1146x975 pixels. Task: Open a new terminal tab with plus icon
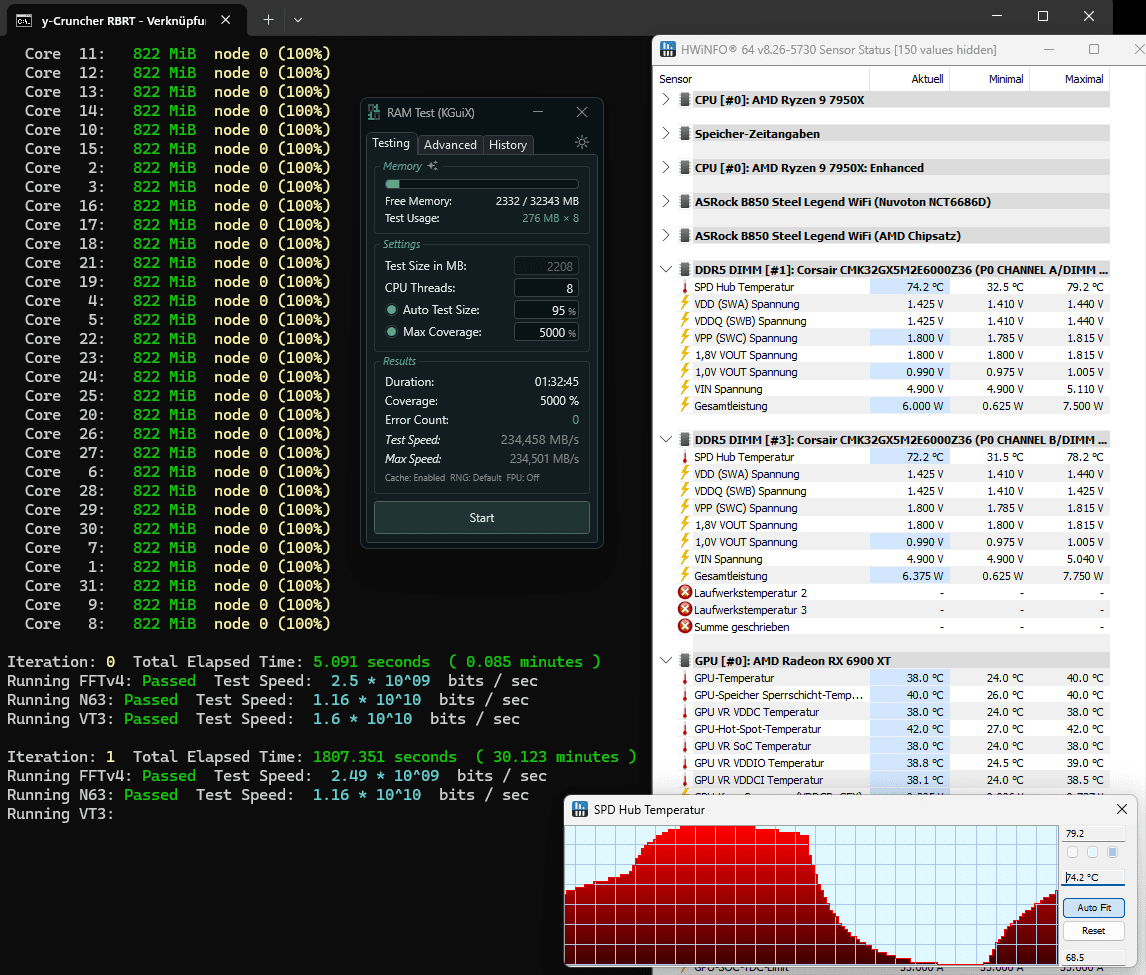pos(268,19)
